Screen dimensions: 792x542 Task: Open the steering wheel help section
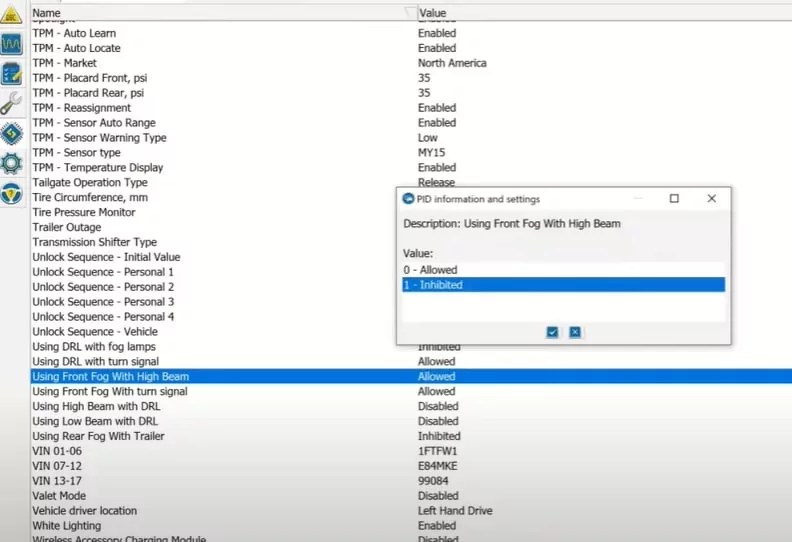coord(11,194)
